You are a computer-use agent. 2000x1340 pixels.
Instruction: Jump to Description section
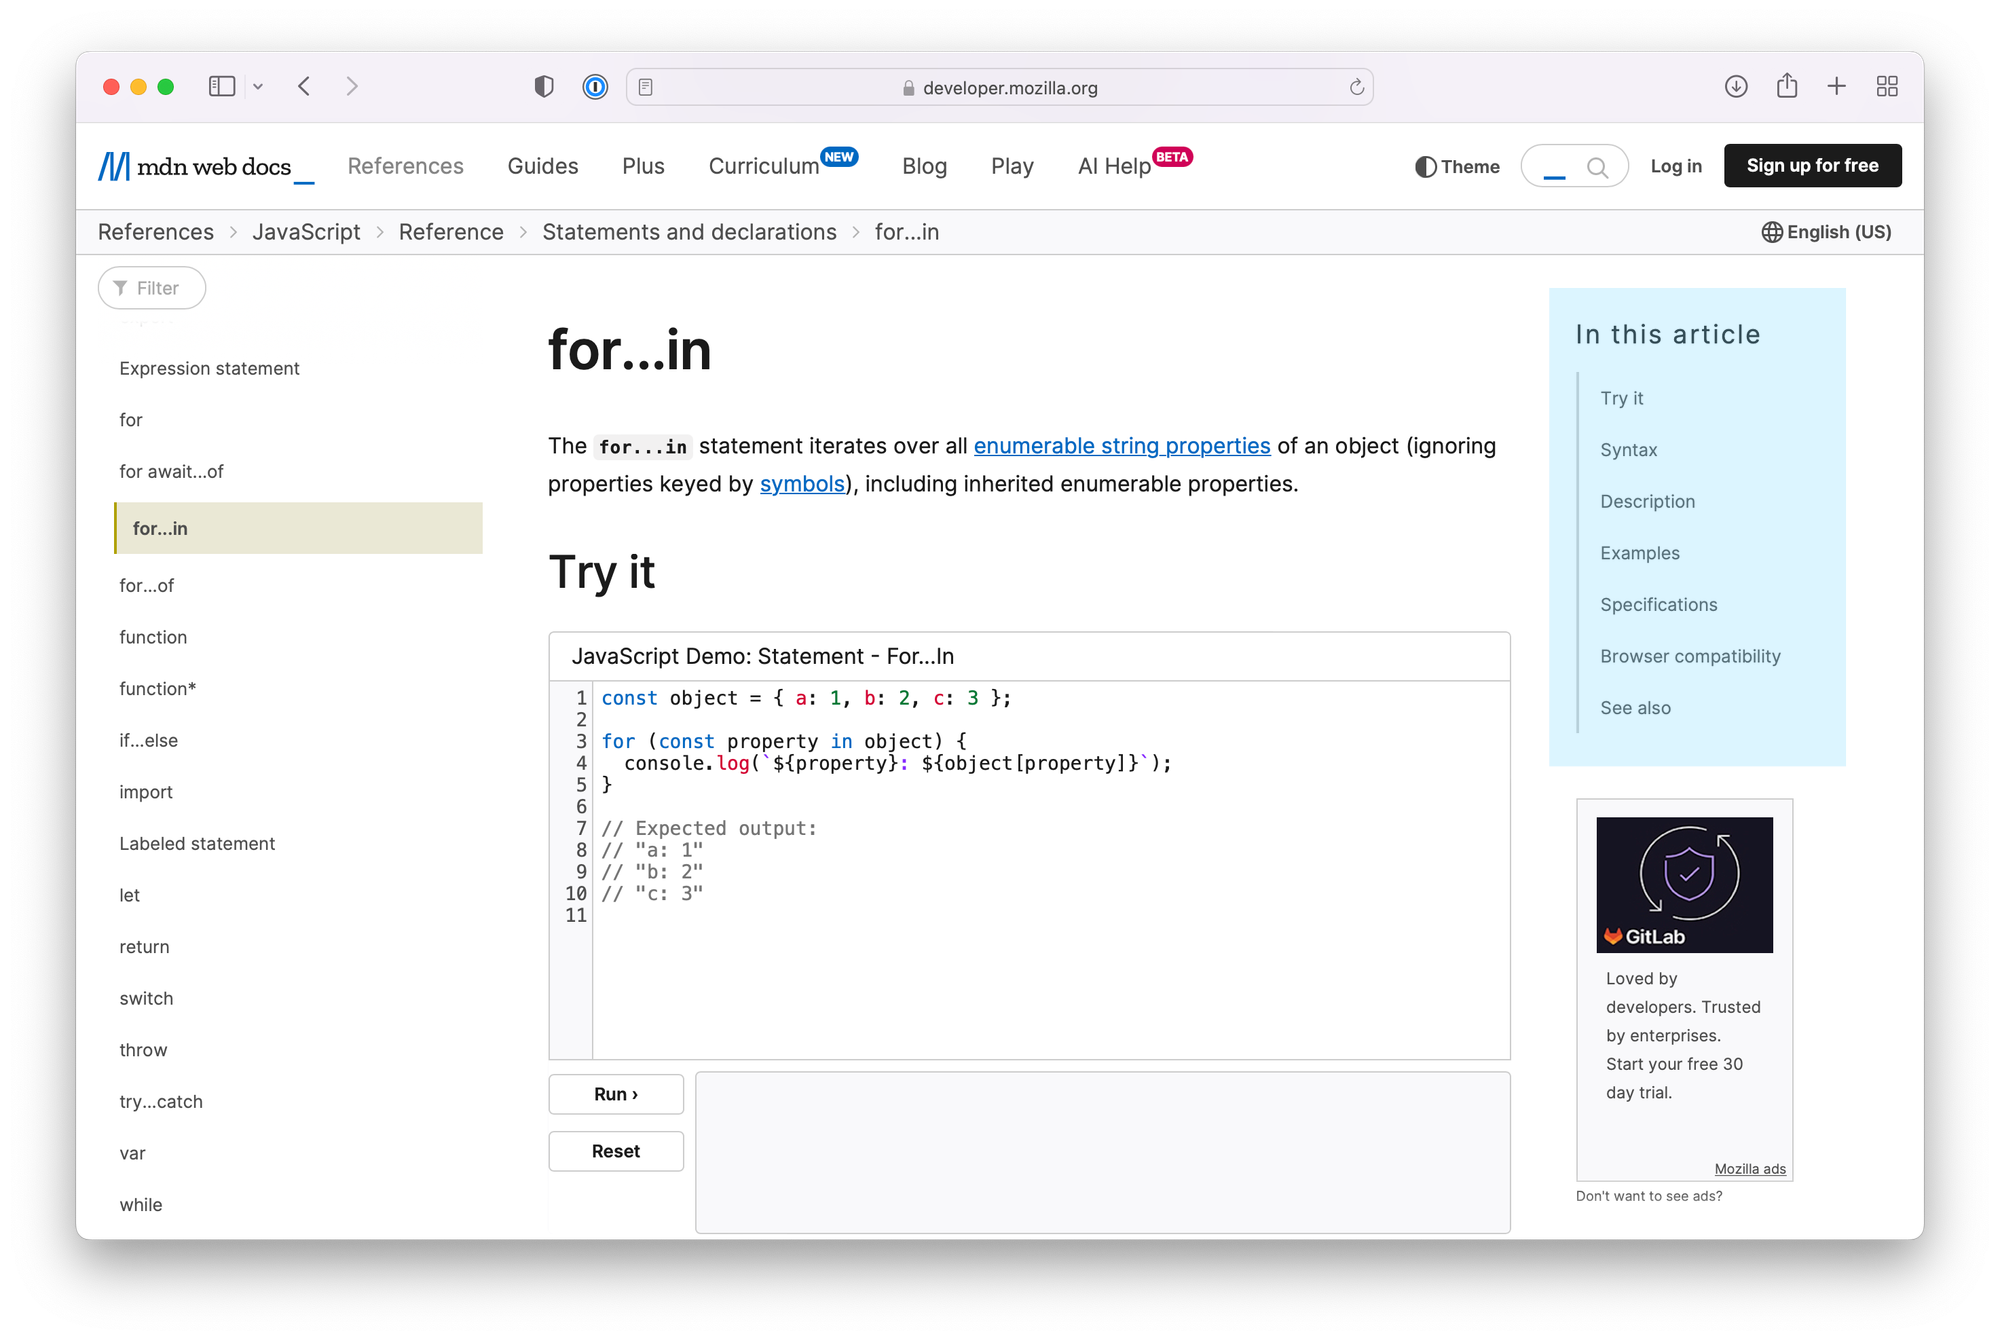pos(1647,501)
